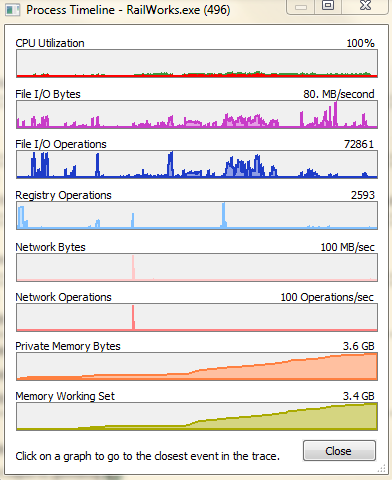This screenshot has height=480, width=392.
Task: Click the red Network Operations spike
Action: 133,317
